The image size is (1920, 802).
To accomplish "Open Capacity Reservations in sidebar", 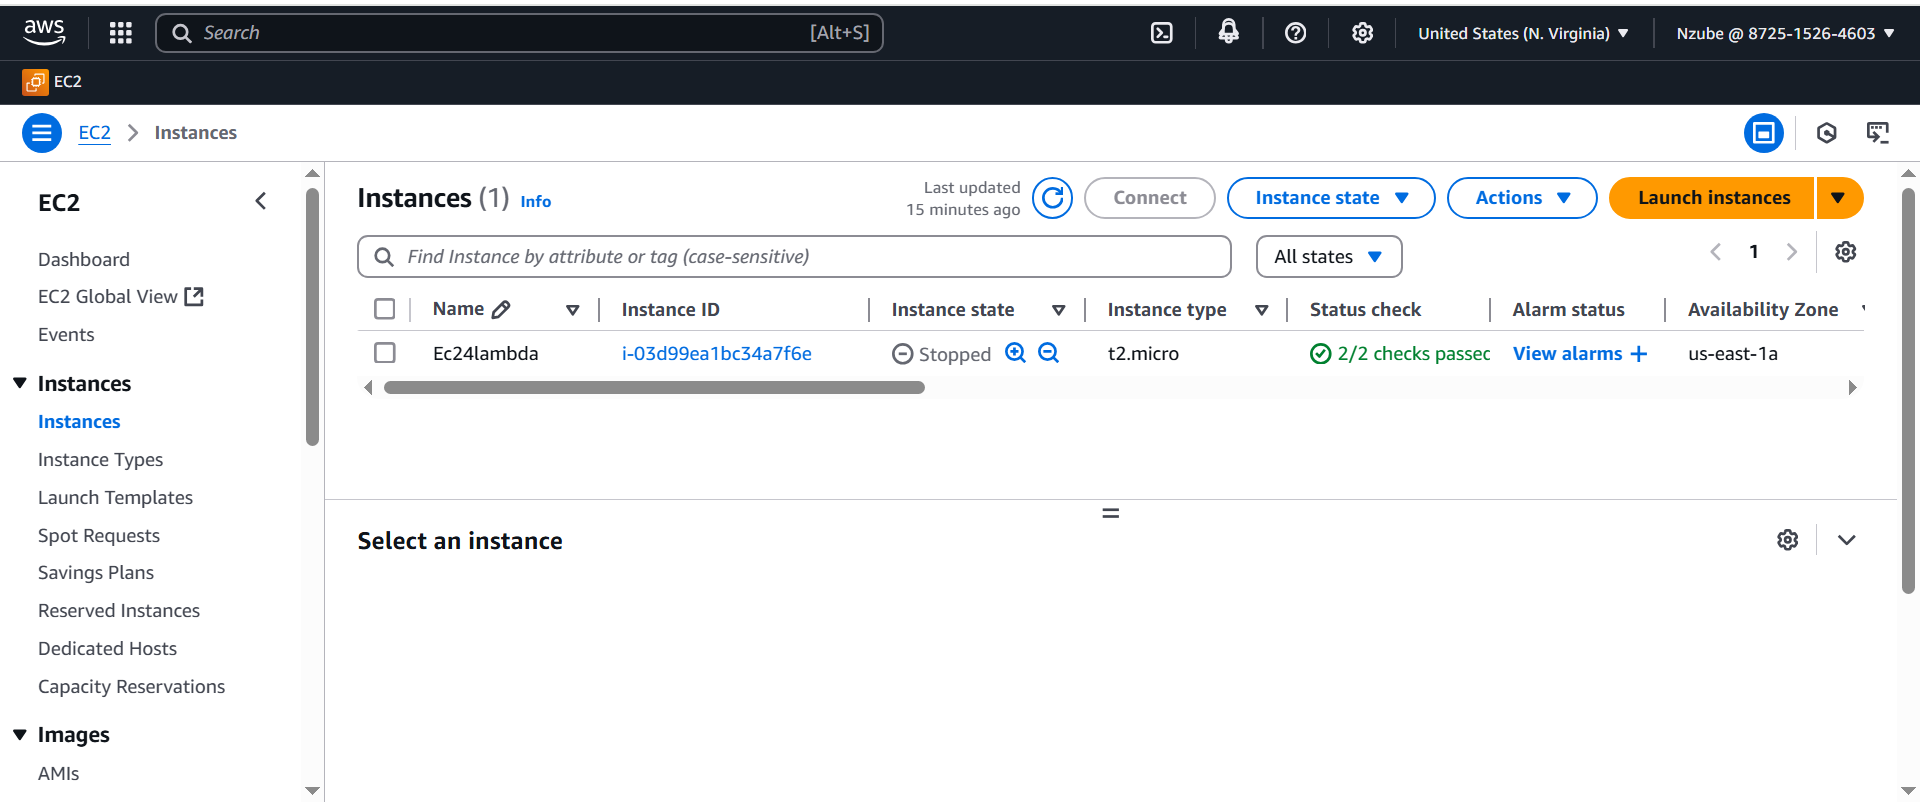I will (x=131, y=687).
